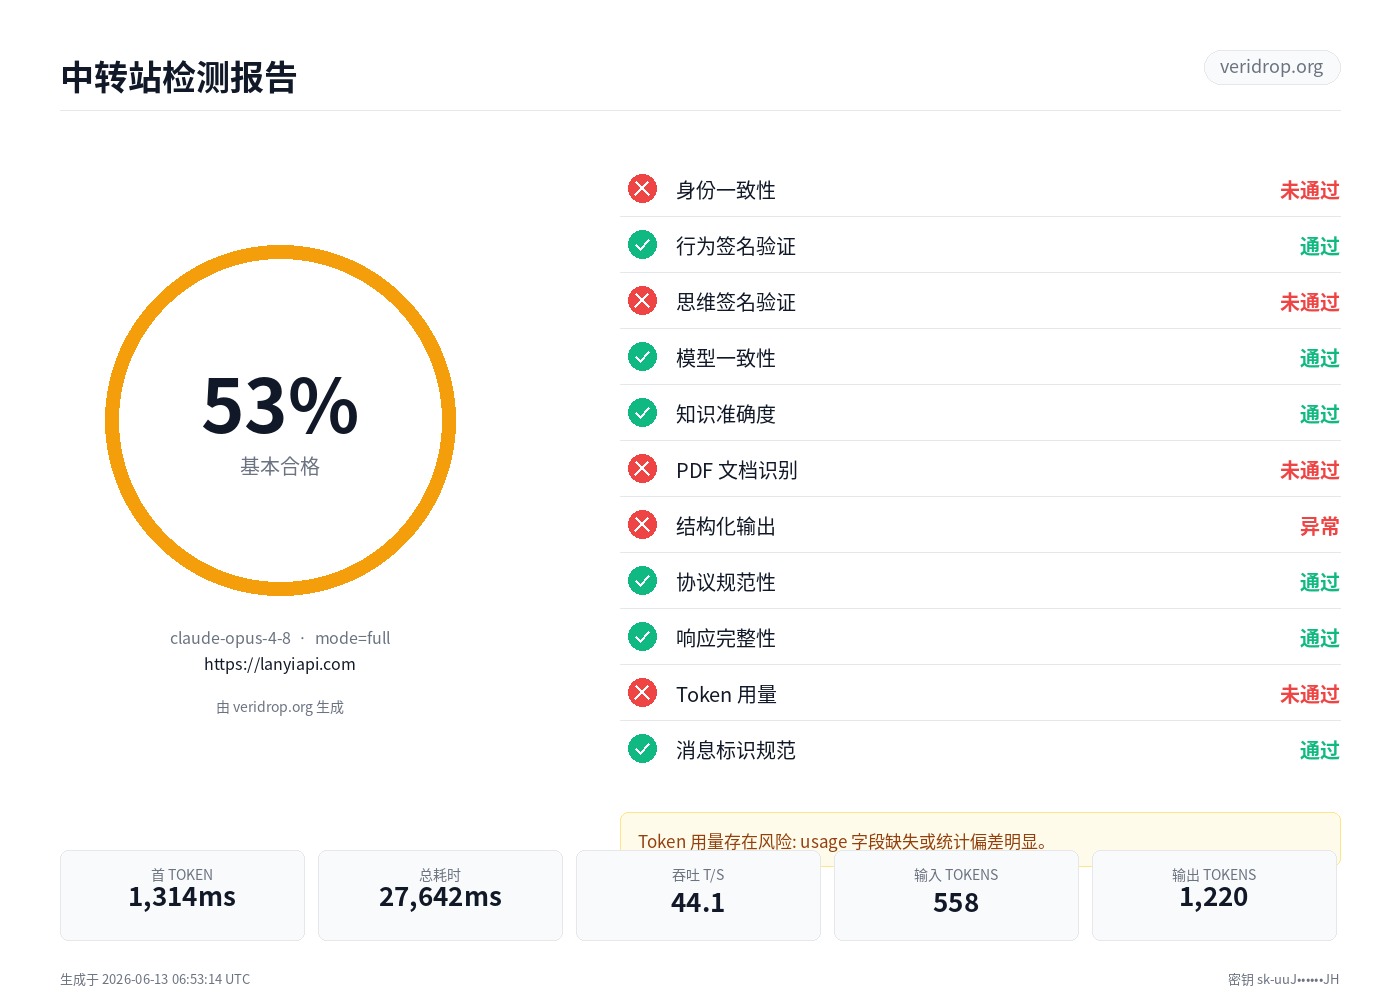
Task: Click the green check icon beside 消息标识规范
Action: [642, 749]
